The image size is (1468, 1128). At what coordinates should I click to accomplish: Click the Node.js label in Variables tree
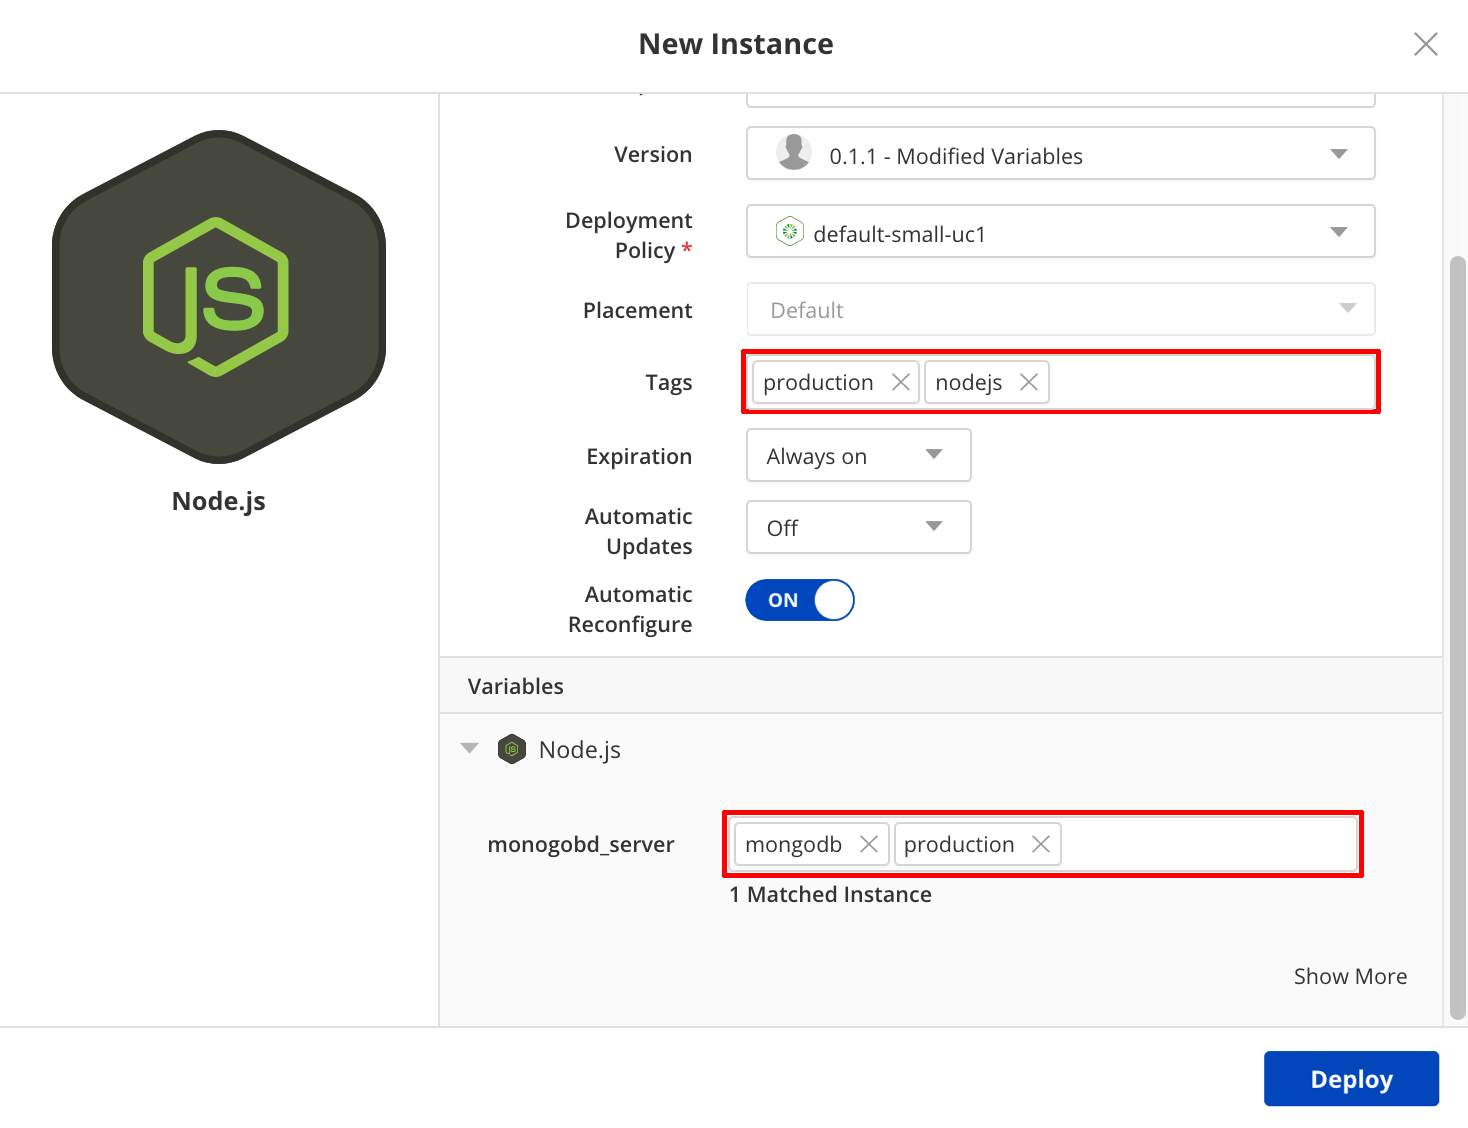point(580,750)
